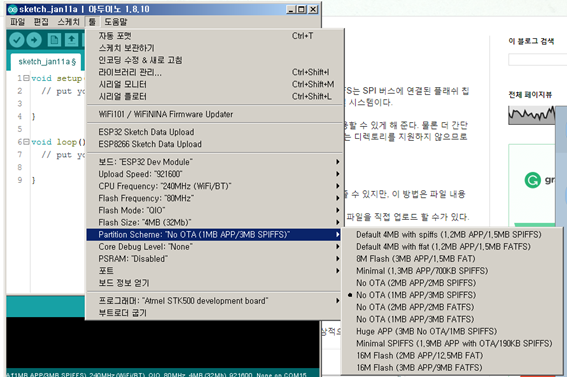Select Minimal SPIFFS with OTA/190KB option
The image size is (567, 377).
point(452,343)
